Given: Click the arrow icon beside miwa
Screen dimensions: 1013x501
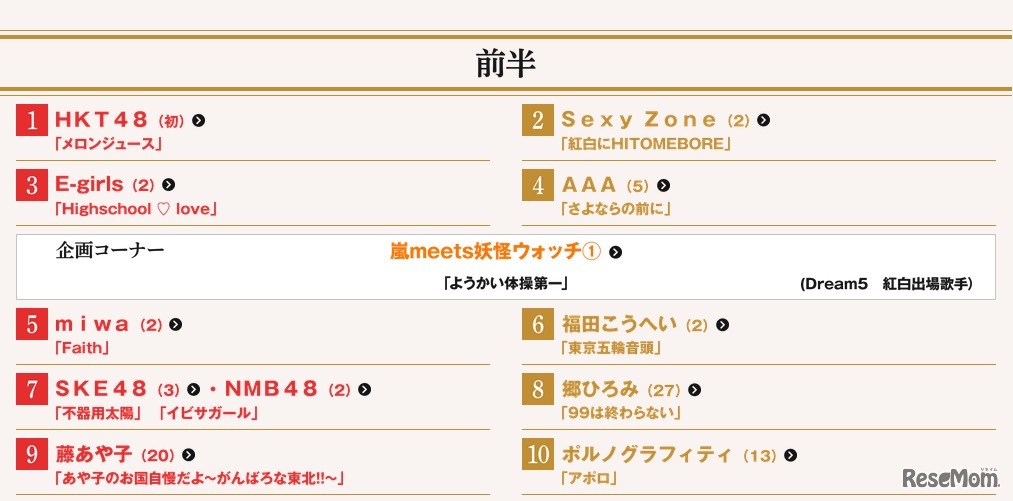Looking at the screenshot, I should (x=175, y=324).
